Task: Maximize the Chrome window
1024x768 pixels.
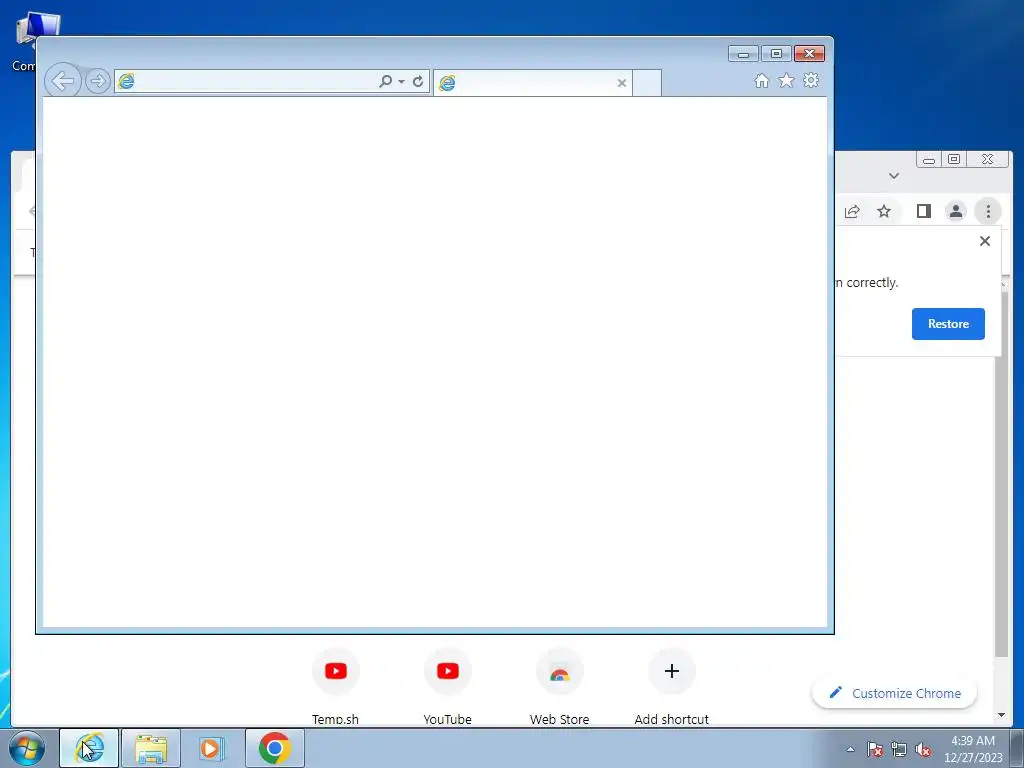Action: point(954,160)
